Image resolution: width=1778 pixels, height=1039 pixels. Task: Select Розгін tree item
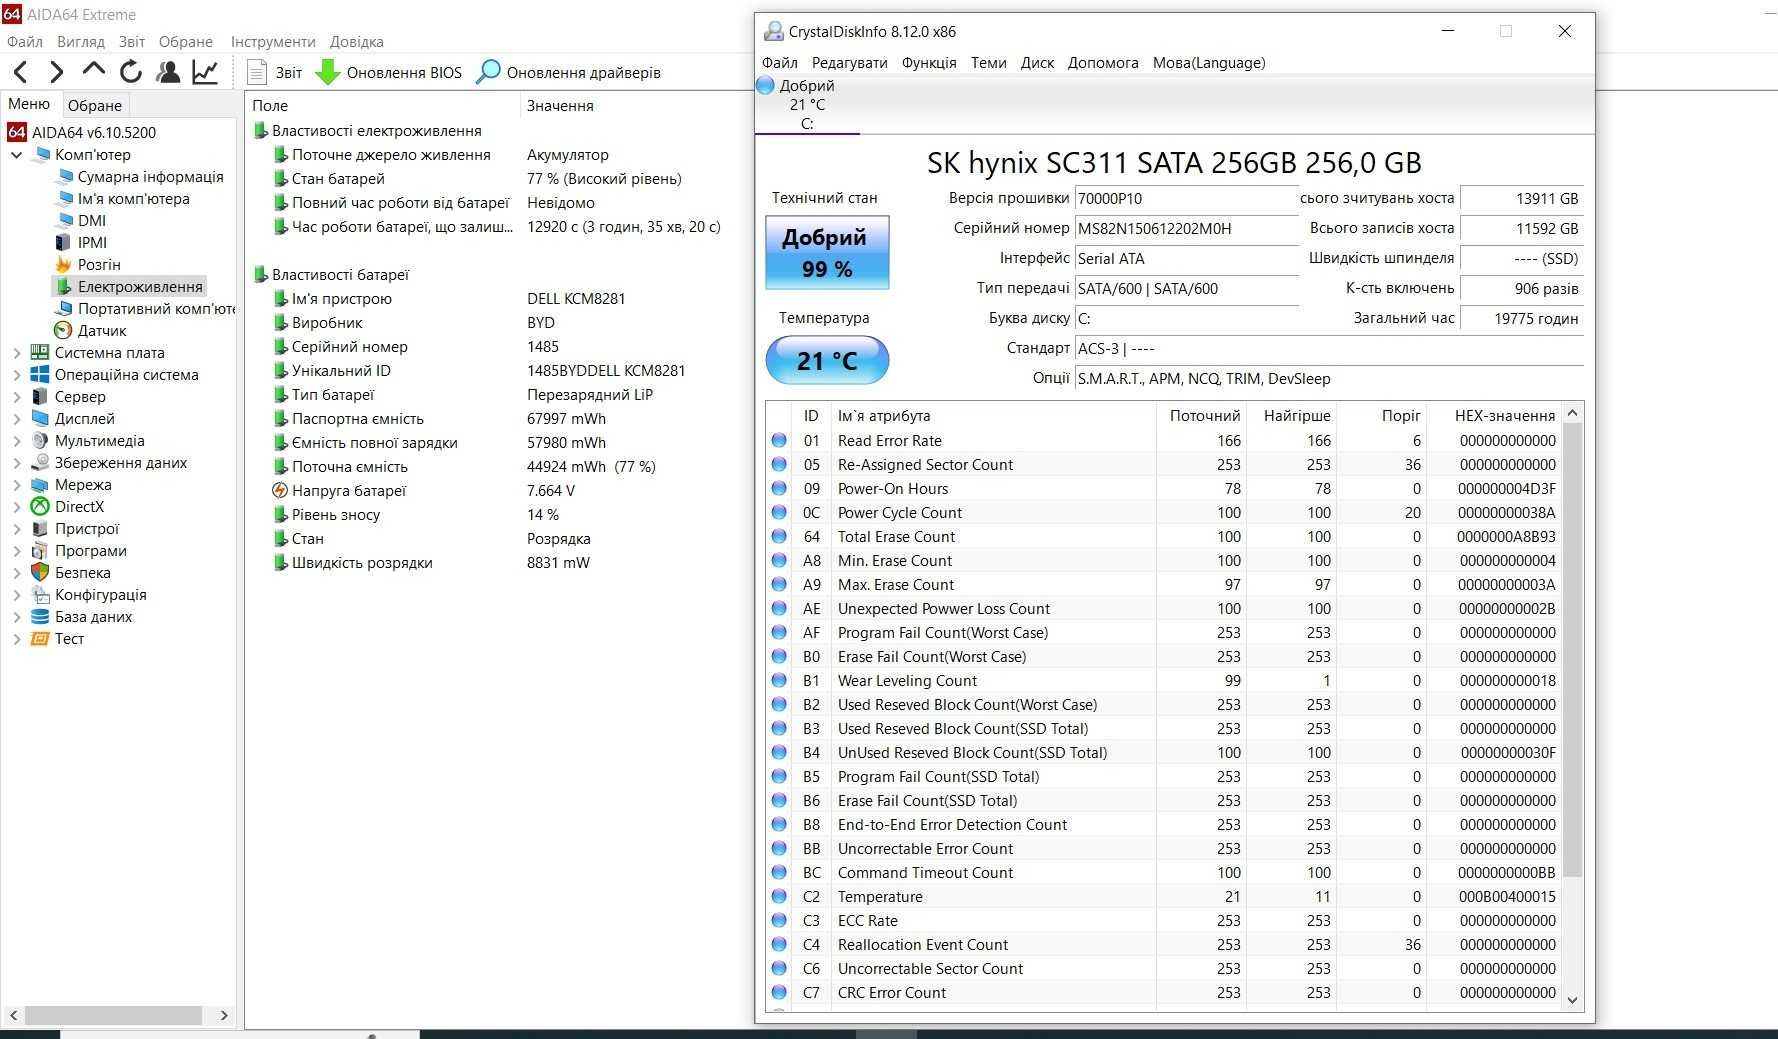tap(99, 265)
